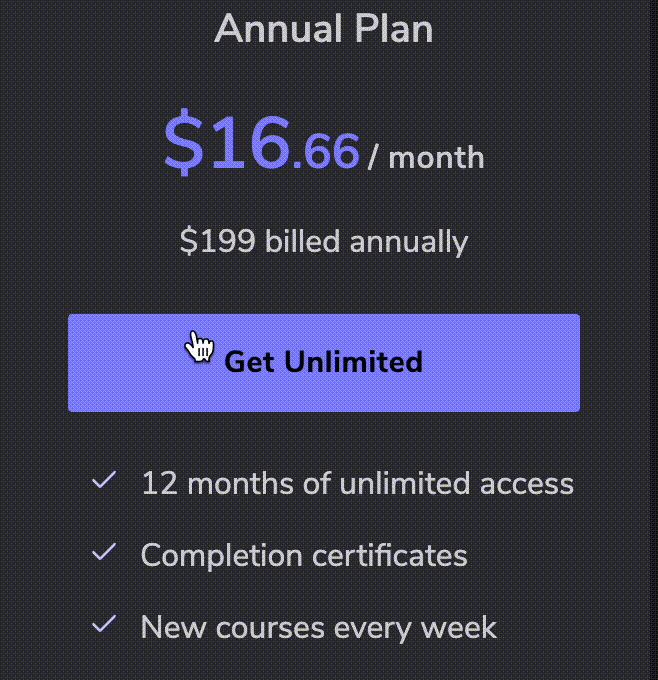Click the 12 months of unlimited access text
This screenshot has height=680, width=658.
(x=357, y=483)
